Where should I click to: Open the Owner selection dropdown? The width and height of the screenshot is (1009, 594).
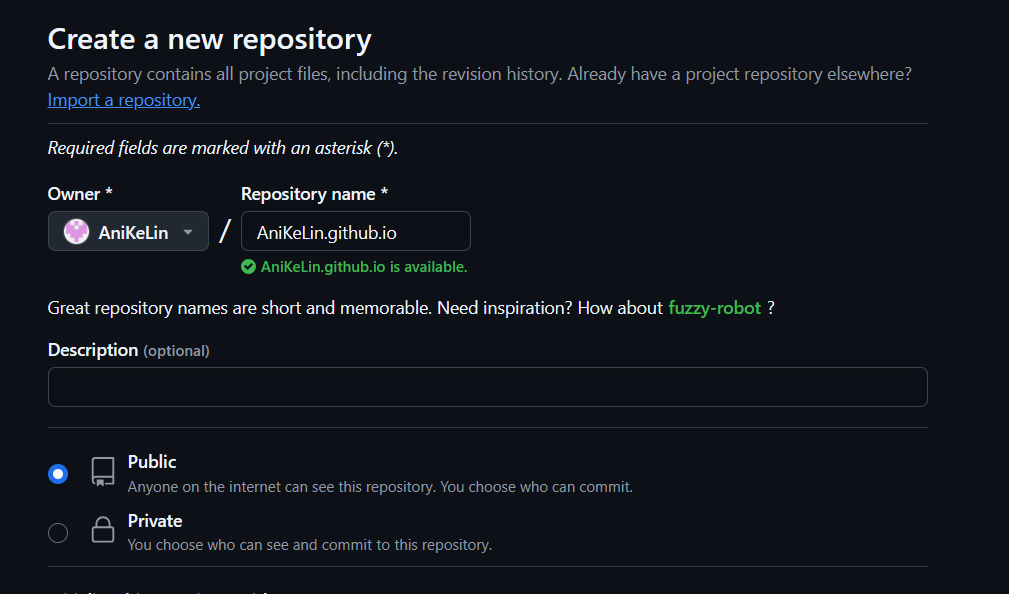coord(128,232)
